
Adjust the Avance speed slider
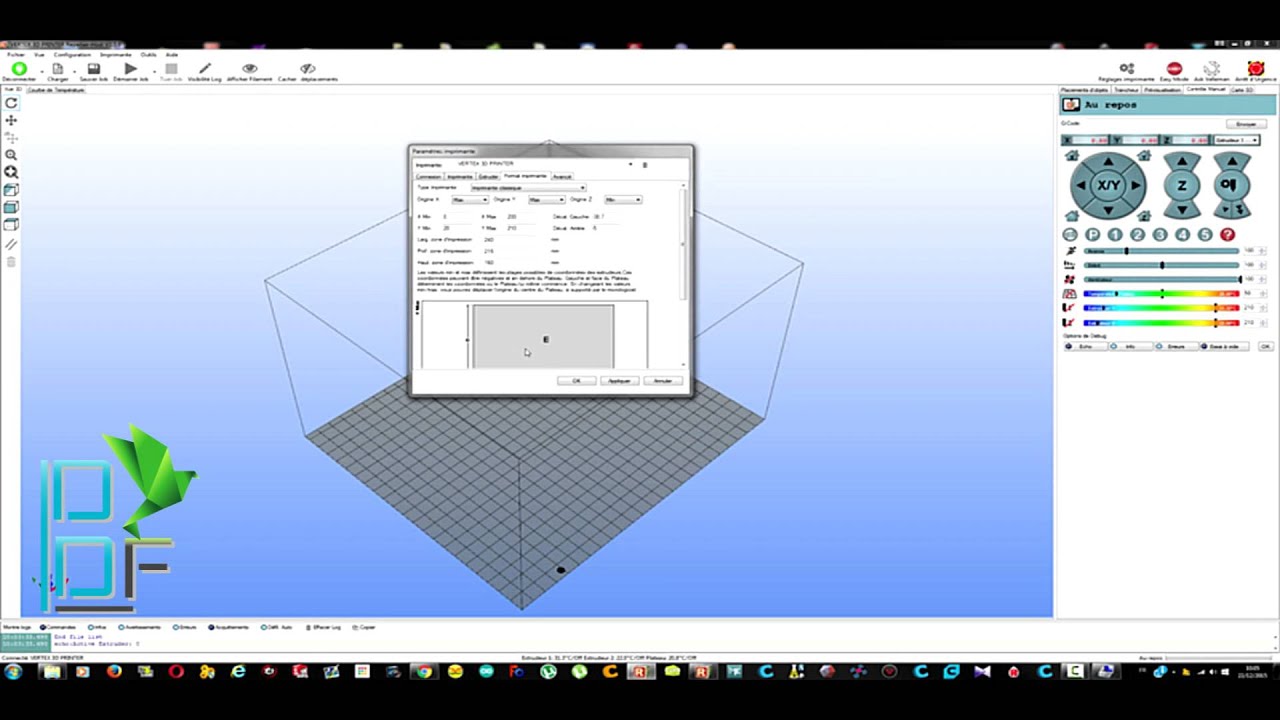(1162, 251)
